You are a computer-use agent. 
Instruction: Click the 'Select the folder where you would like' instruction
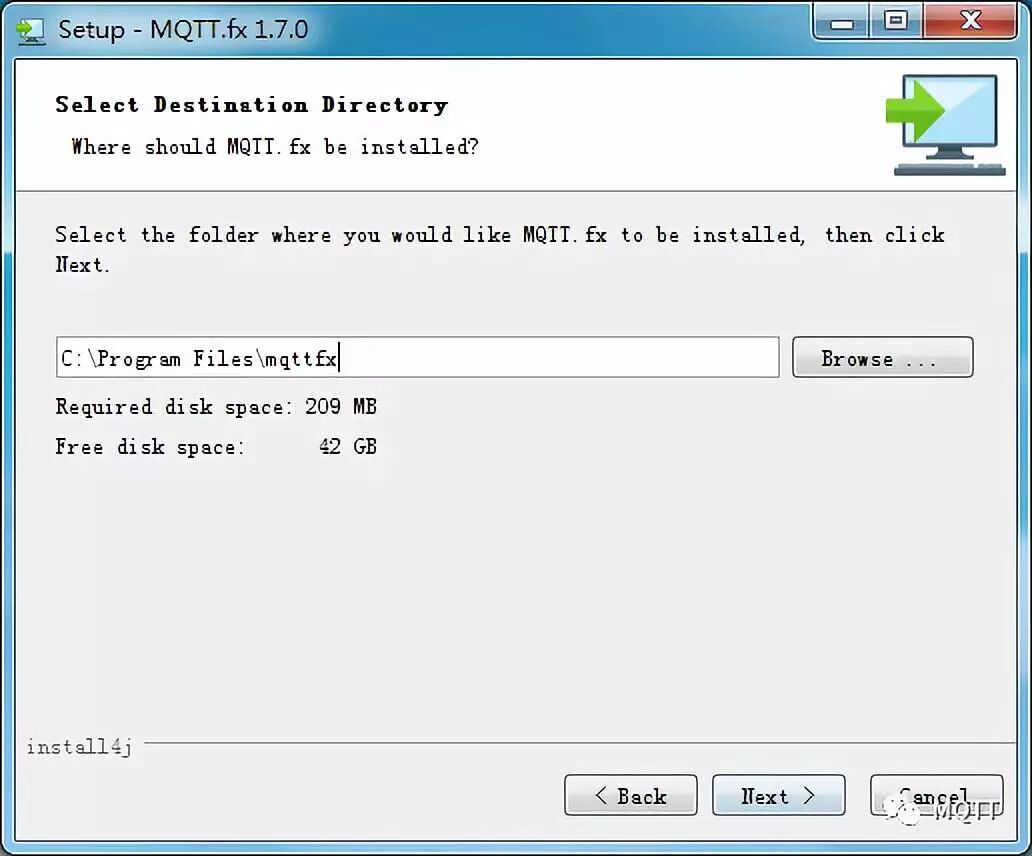tap(500, 249)
